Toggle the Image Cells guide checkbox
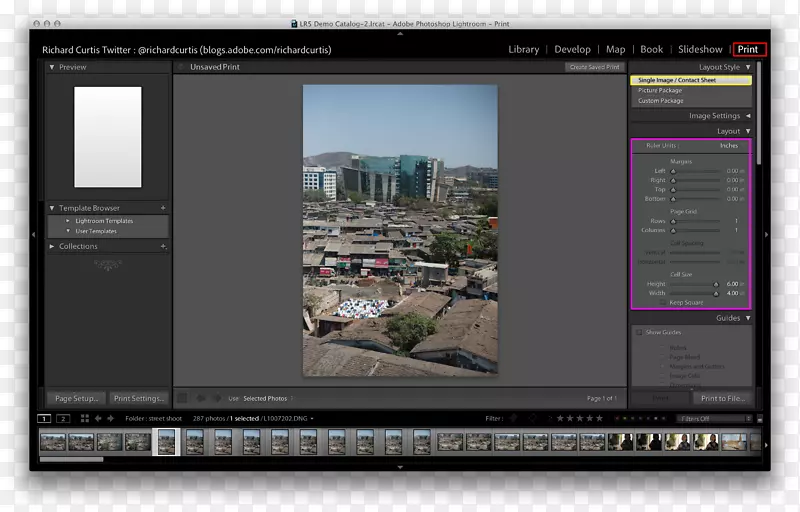 (663, 375)
